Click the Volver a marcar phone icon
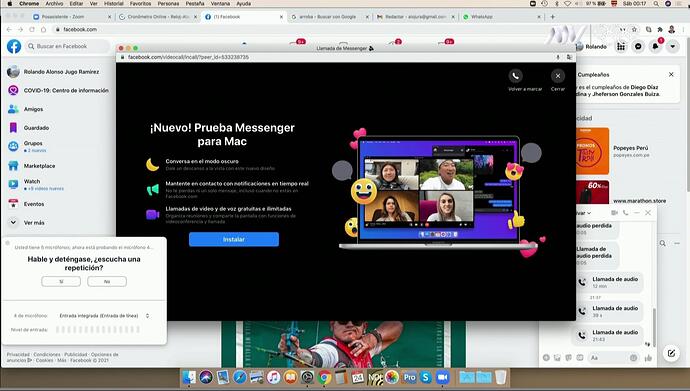The width and height of the screenshot is (690, 391). click(x=515, y=76)
